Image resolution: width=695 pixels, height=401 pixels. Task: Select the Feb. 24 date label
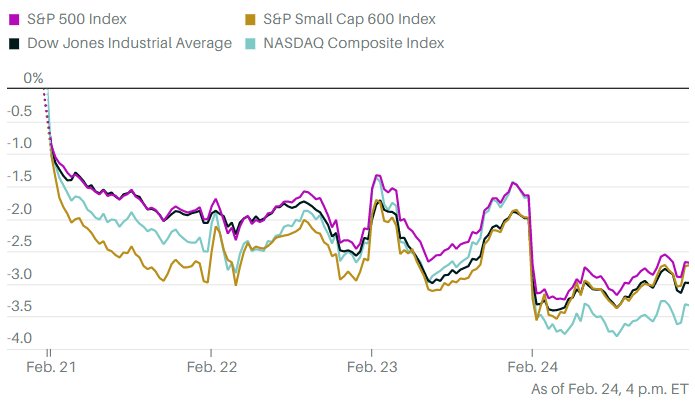coord(533,368)
